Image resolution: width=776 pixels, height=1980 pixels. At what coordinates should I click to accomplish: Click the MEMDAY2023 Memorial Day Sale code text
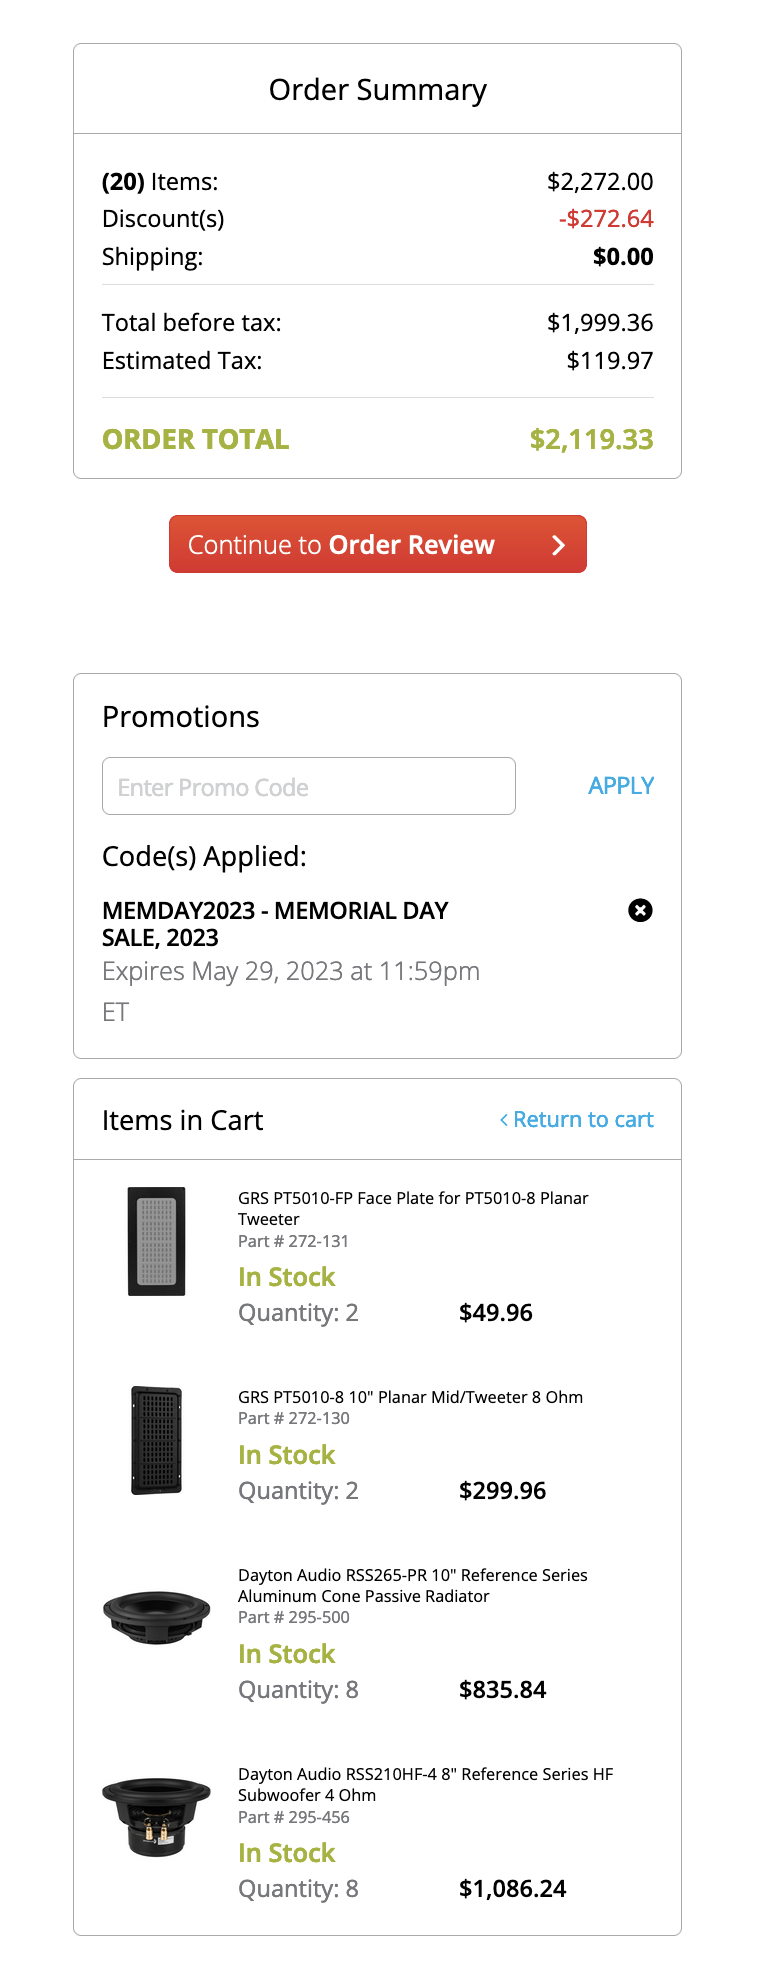[x=275, y=924]
